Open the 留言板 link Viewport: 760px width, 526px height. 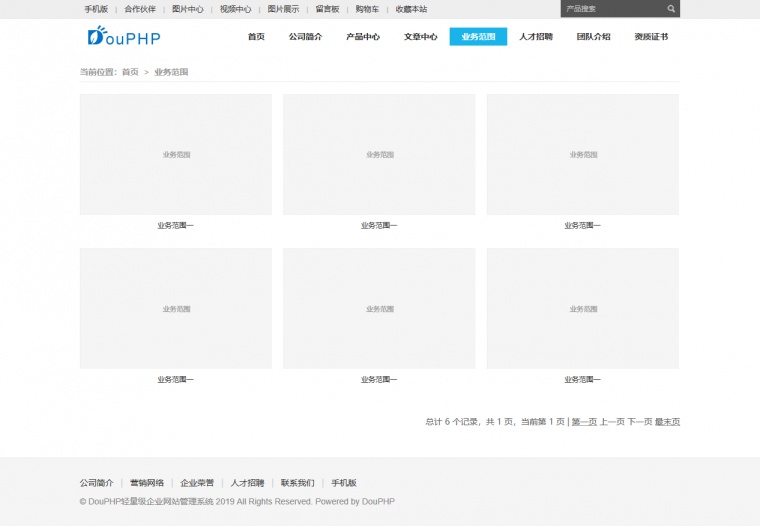pyautogui.click(x=327, y=9)
